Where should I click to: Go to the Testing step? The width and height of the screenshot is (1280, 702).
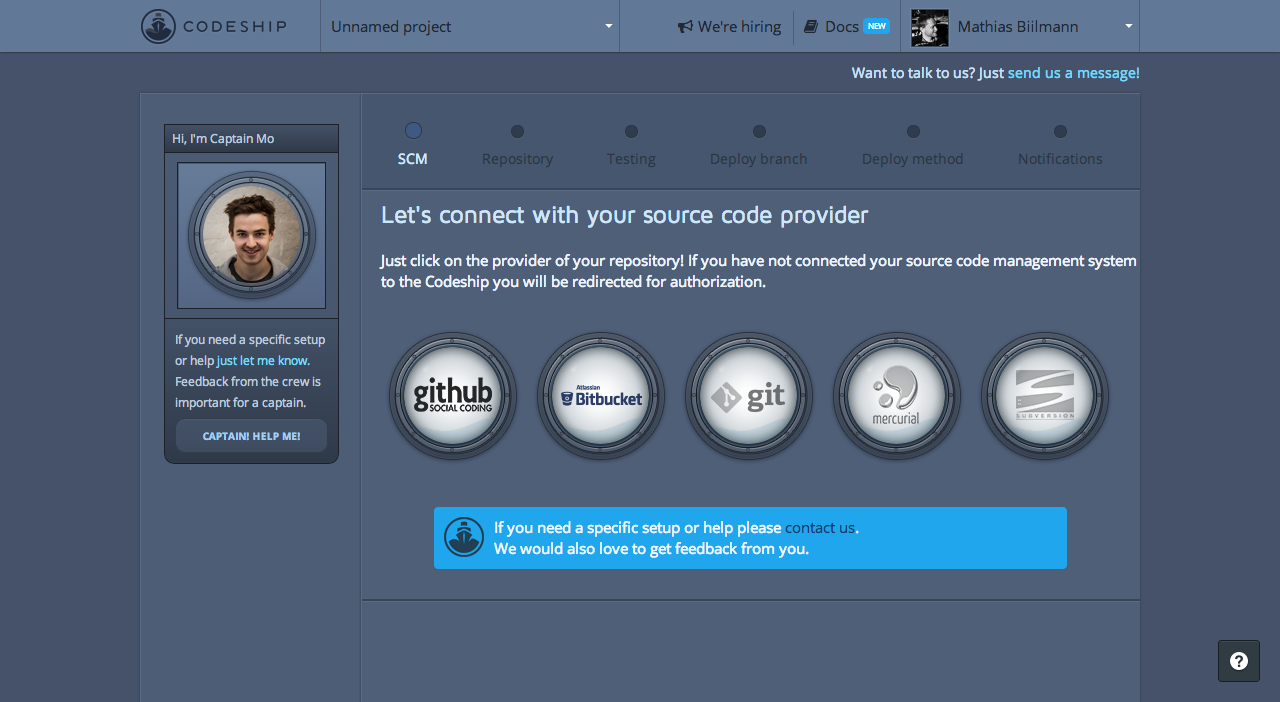(x=631, y=159)
